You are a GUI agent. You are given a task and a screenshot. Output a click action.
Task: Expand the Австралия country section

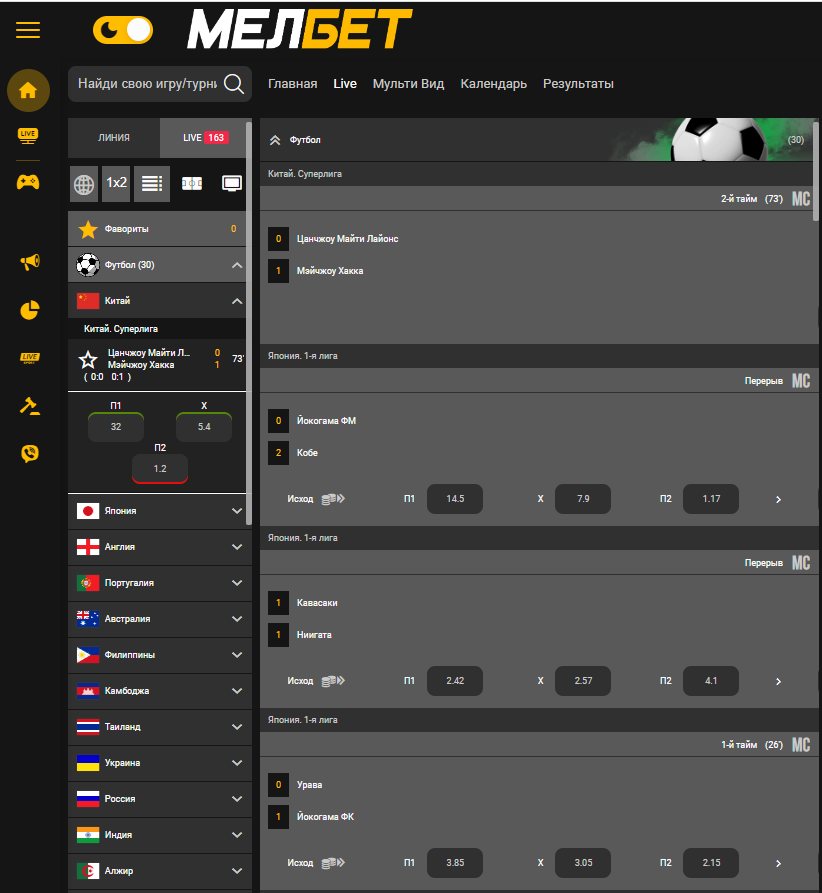pyautogui.click(x=160, y=618)
